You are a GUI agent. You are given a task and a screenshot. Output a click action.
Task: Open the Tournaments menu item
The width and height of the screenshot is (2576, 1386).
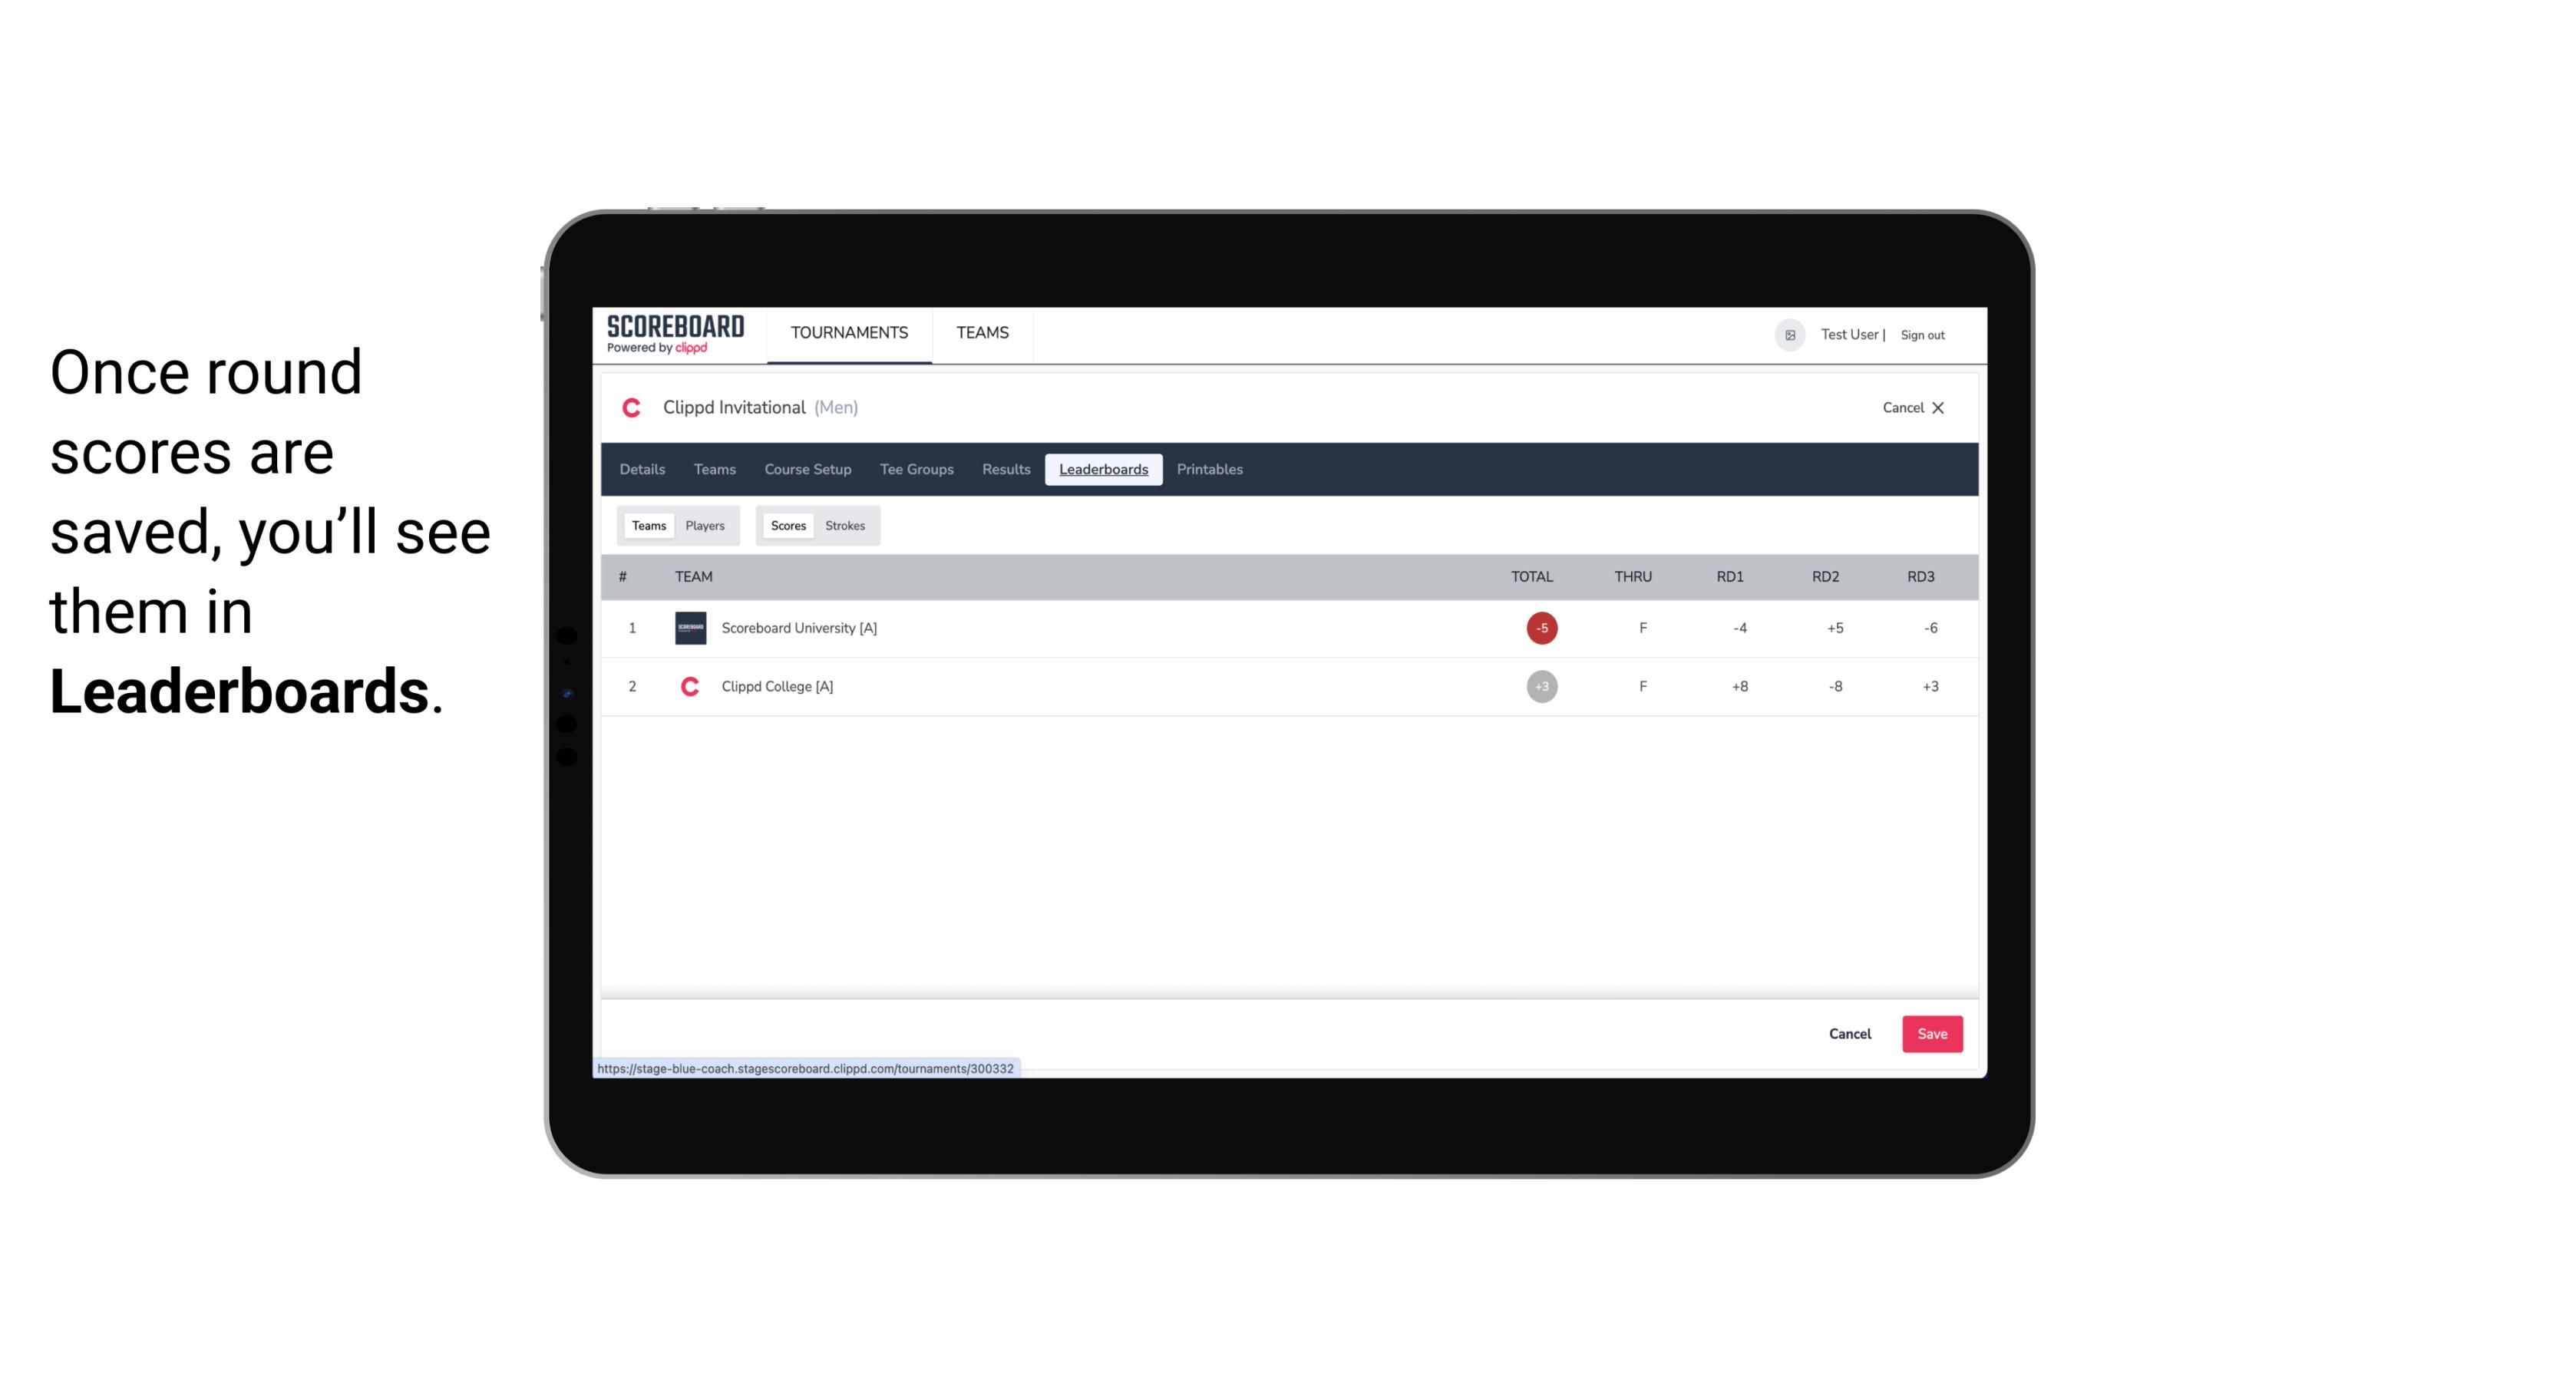click(848, 333)
